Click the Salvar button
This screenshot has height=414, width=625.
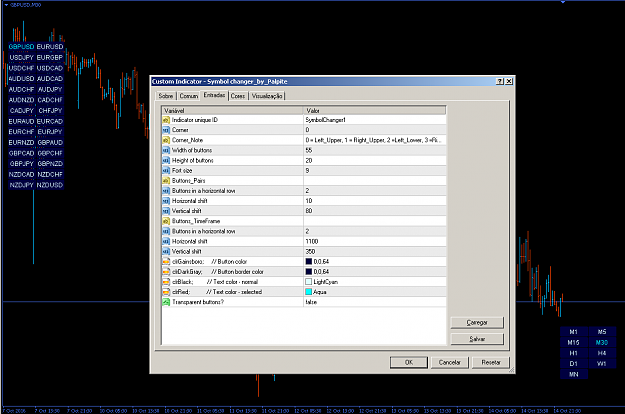tap(477, 339)
